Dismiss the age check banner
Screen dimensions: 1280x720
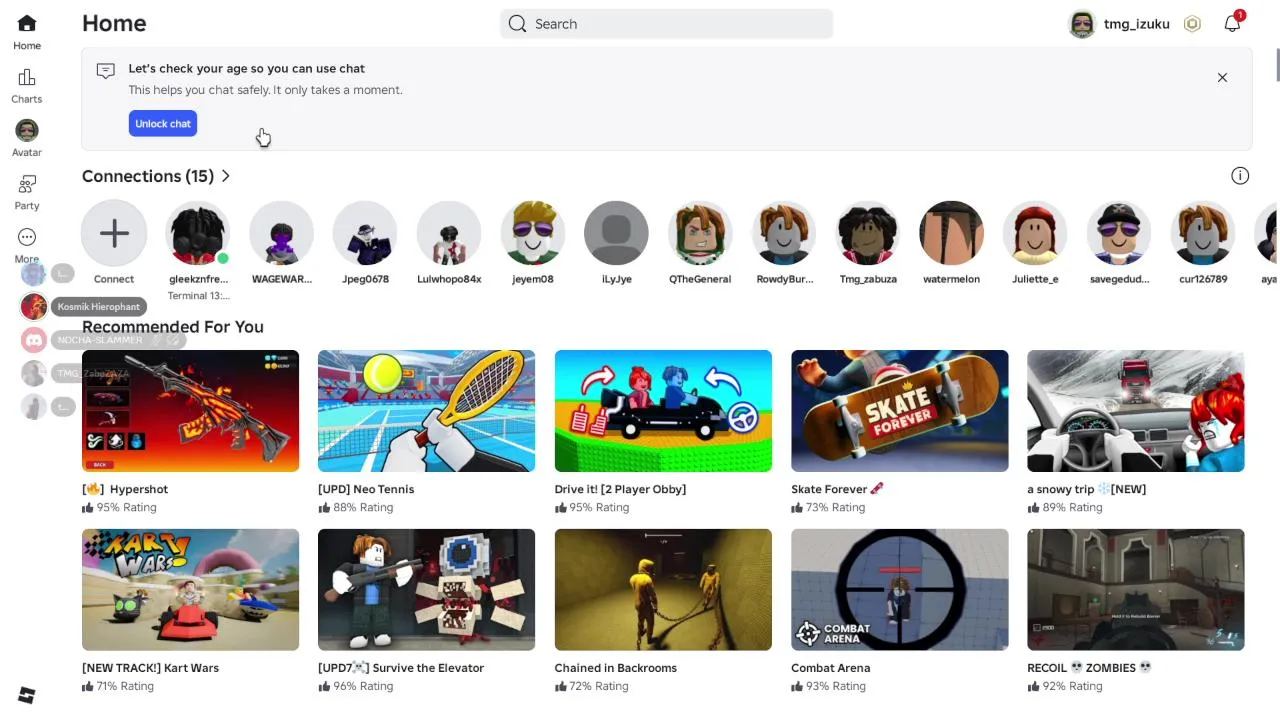point(1222,77)
